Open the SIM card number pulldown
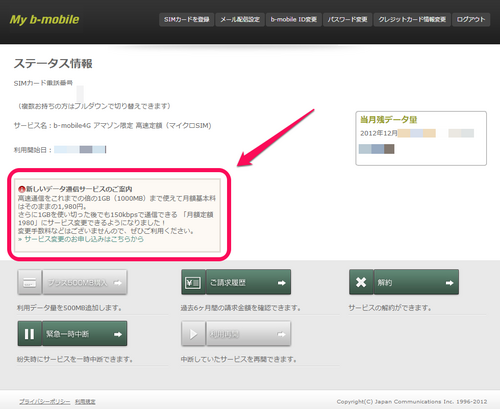The image size is (500, 409). pyautogui.click(x=80, y=93)
